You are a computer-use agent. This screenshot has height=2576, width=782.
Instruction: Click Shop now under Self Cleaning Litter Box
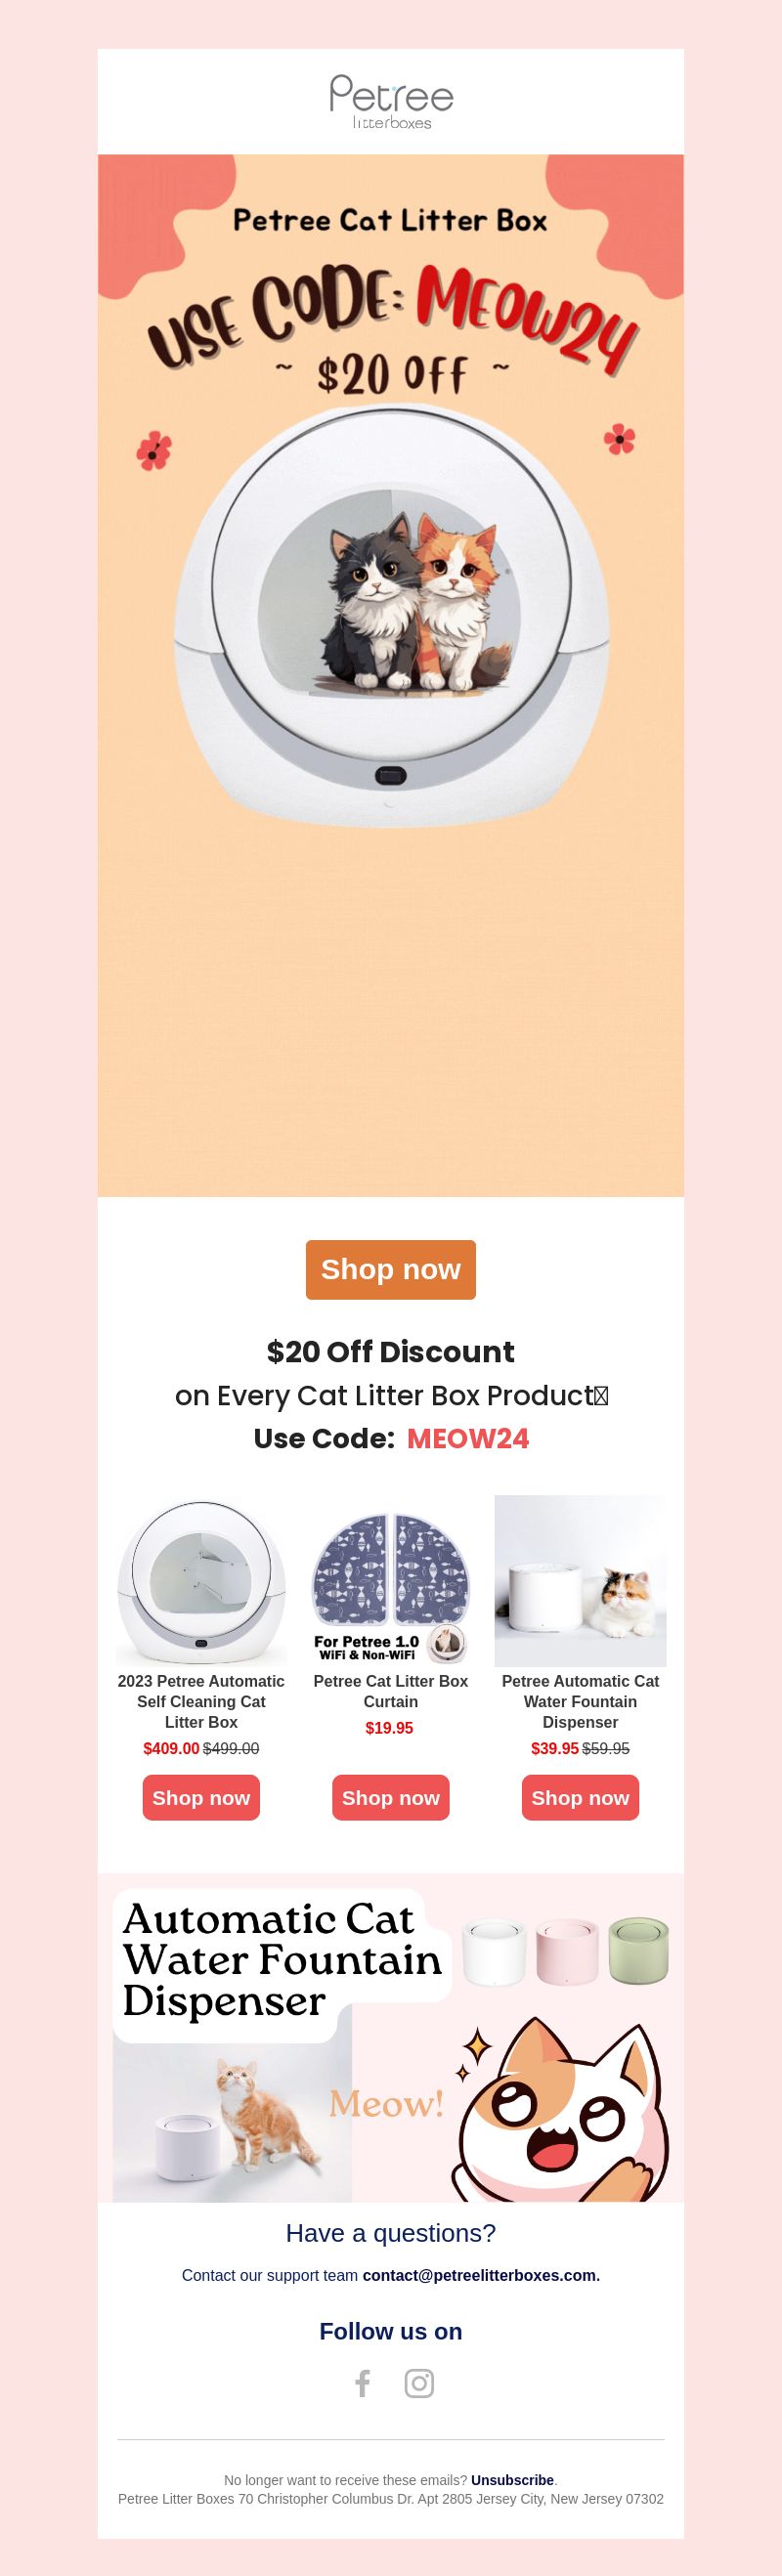[201, 1797]
